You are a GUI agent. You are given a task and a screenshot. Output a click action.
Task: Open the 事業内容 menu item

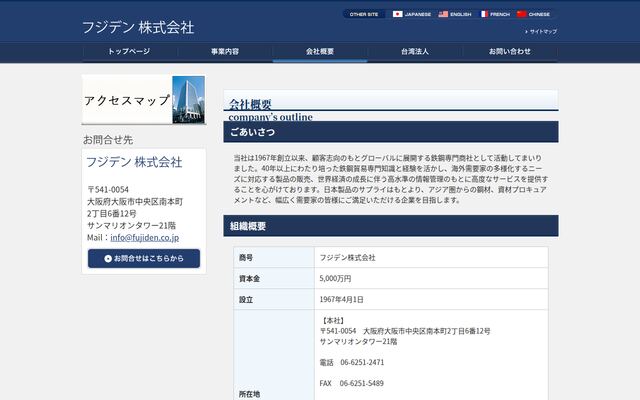click(x=225, y=51)
